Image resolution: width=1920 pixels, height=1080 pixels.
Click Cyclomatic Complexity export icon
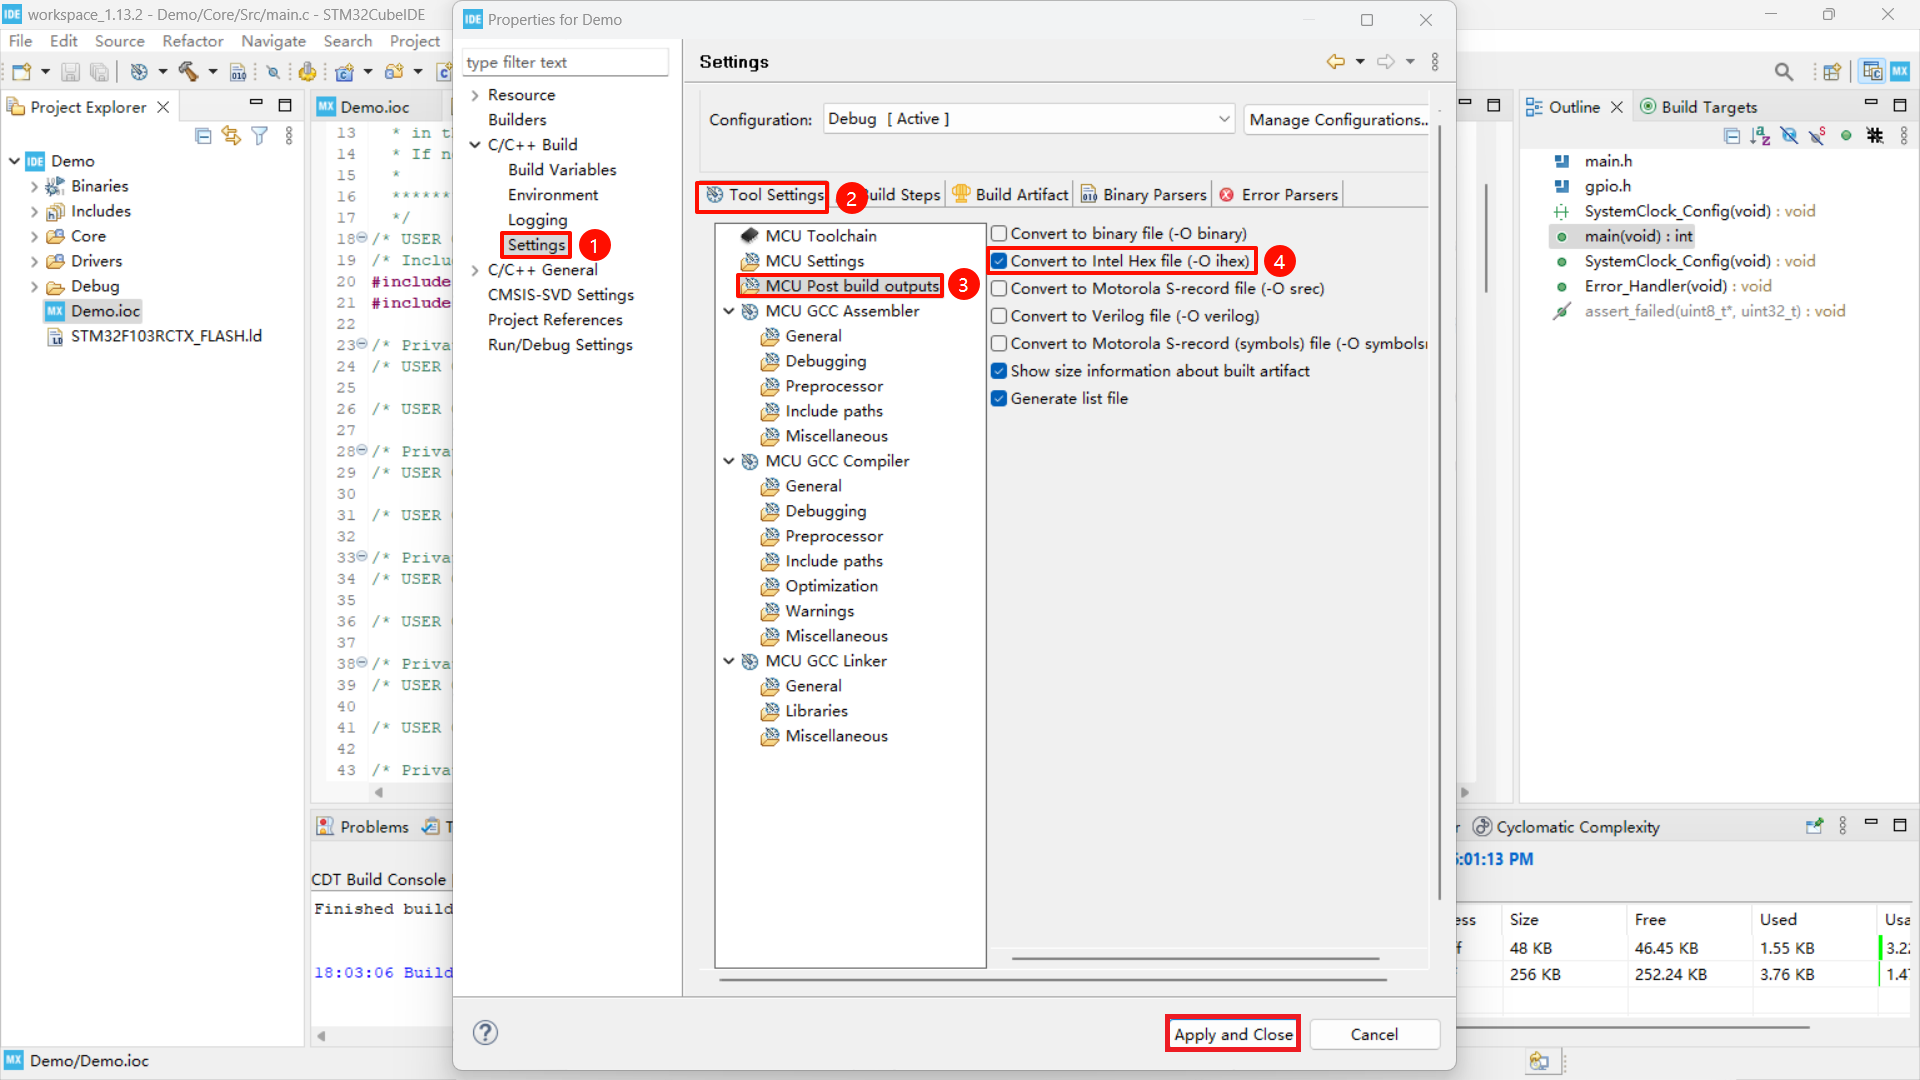coord(1814,826)
